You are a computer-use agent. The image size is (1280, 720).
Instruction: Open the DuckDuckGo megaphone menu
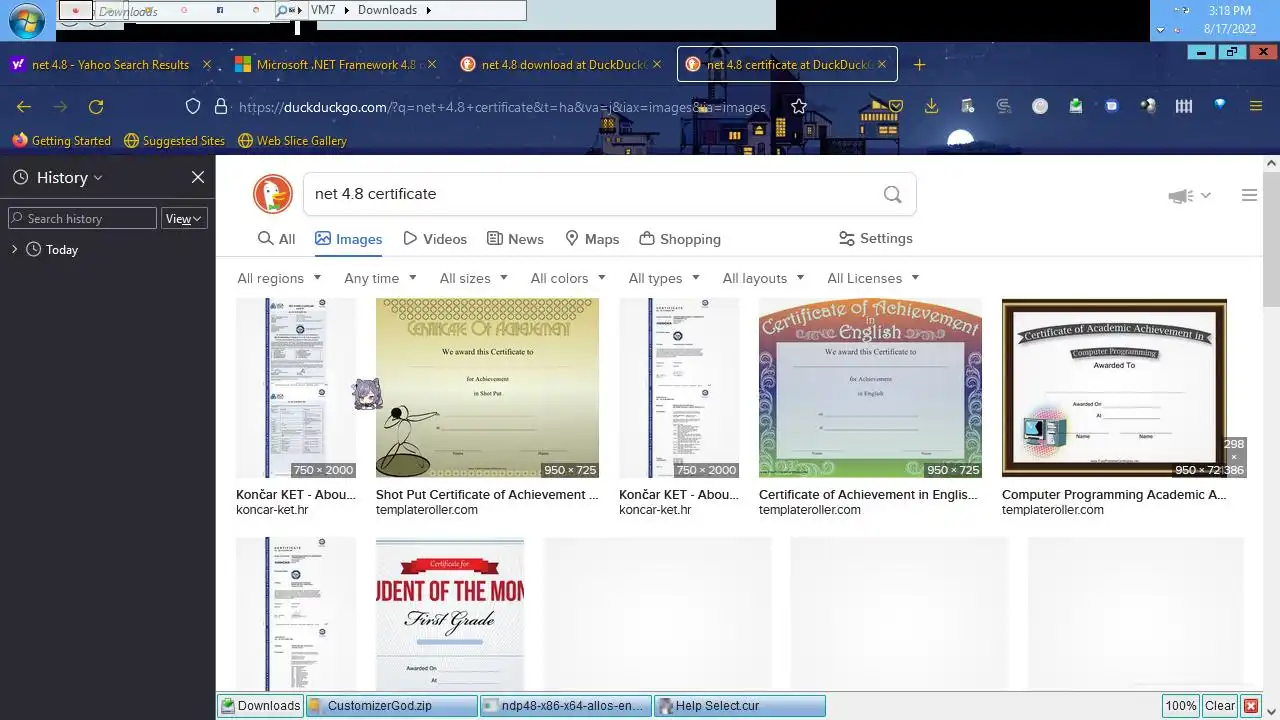(1189, 196)
